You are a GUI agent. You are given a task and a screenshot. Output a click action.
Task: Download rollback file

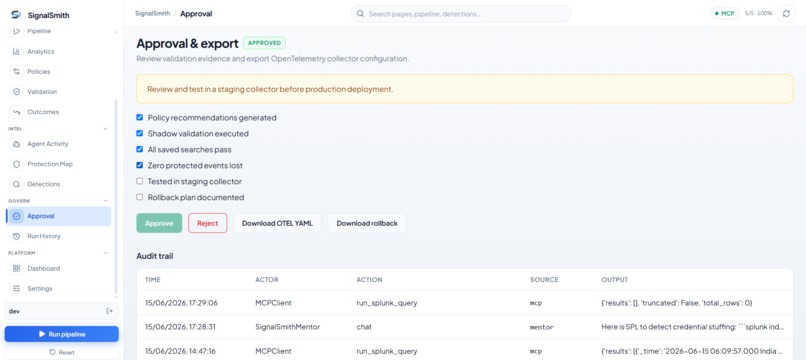click(367, 223)
